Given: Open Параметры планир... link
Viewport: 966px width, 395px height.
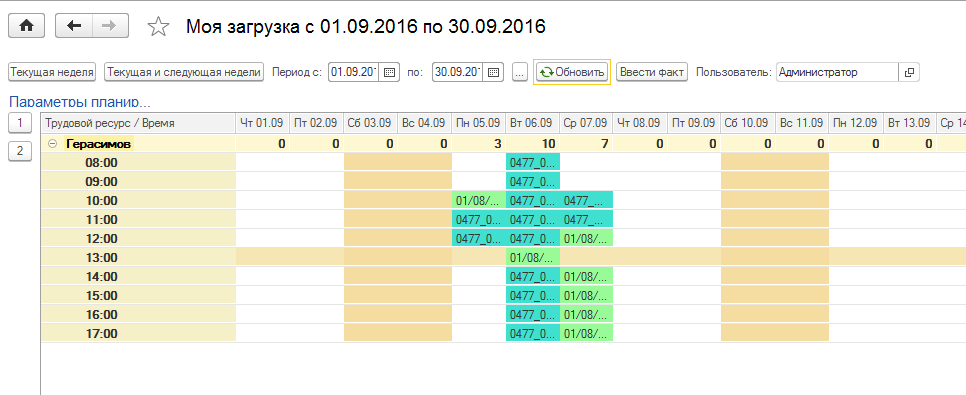Looking at the screenshot, I should point(79,102).
